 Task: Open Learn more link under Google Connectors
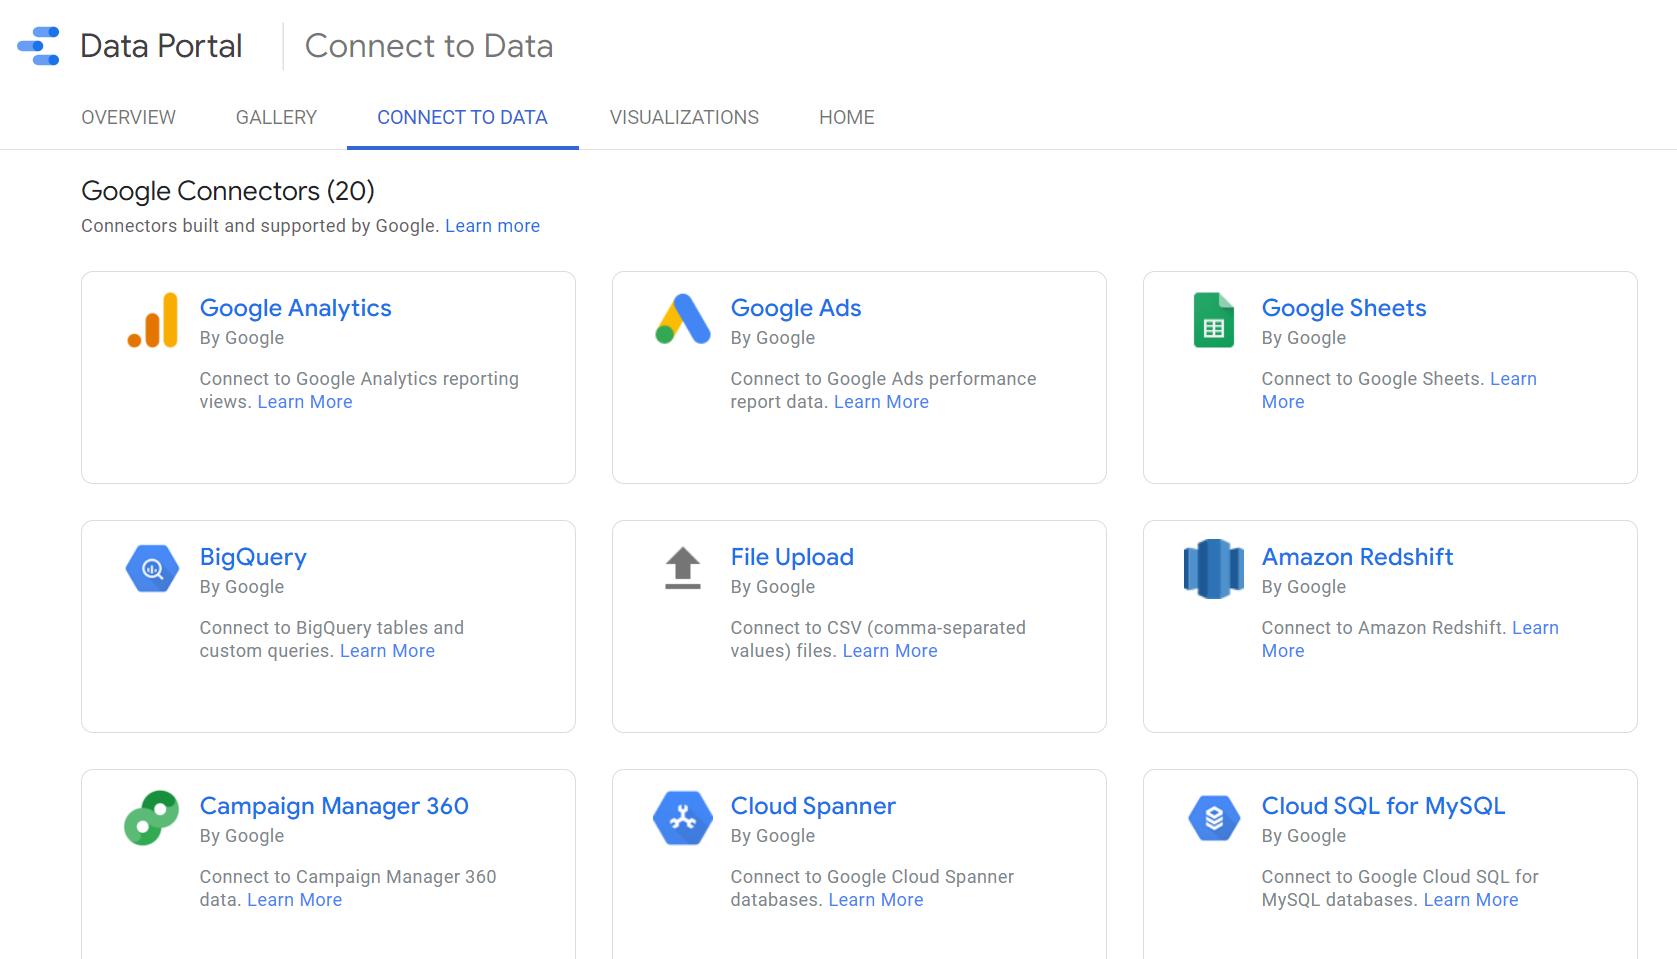point(492,226)
